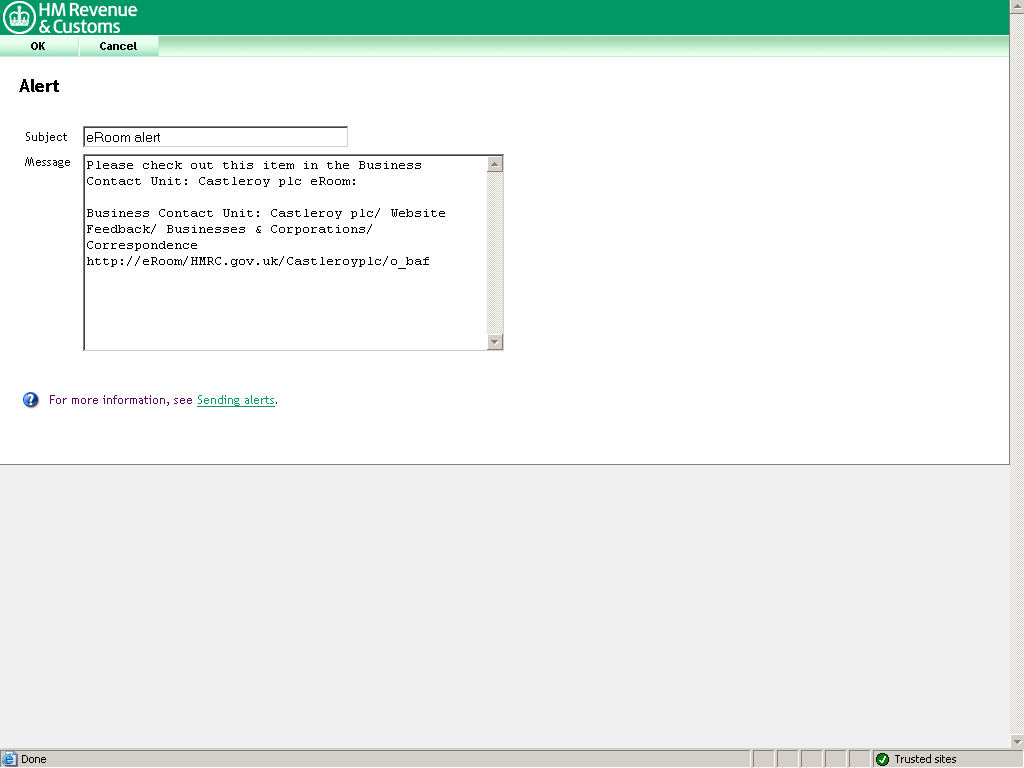The width and height of the screenshot is (1024, 768).
Task: Click the HM Revenue & Customs header text
Action: (88, 18)
